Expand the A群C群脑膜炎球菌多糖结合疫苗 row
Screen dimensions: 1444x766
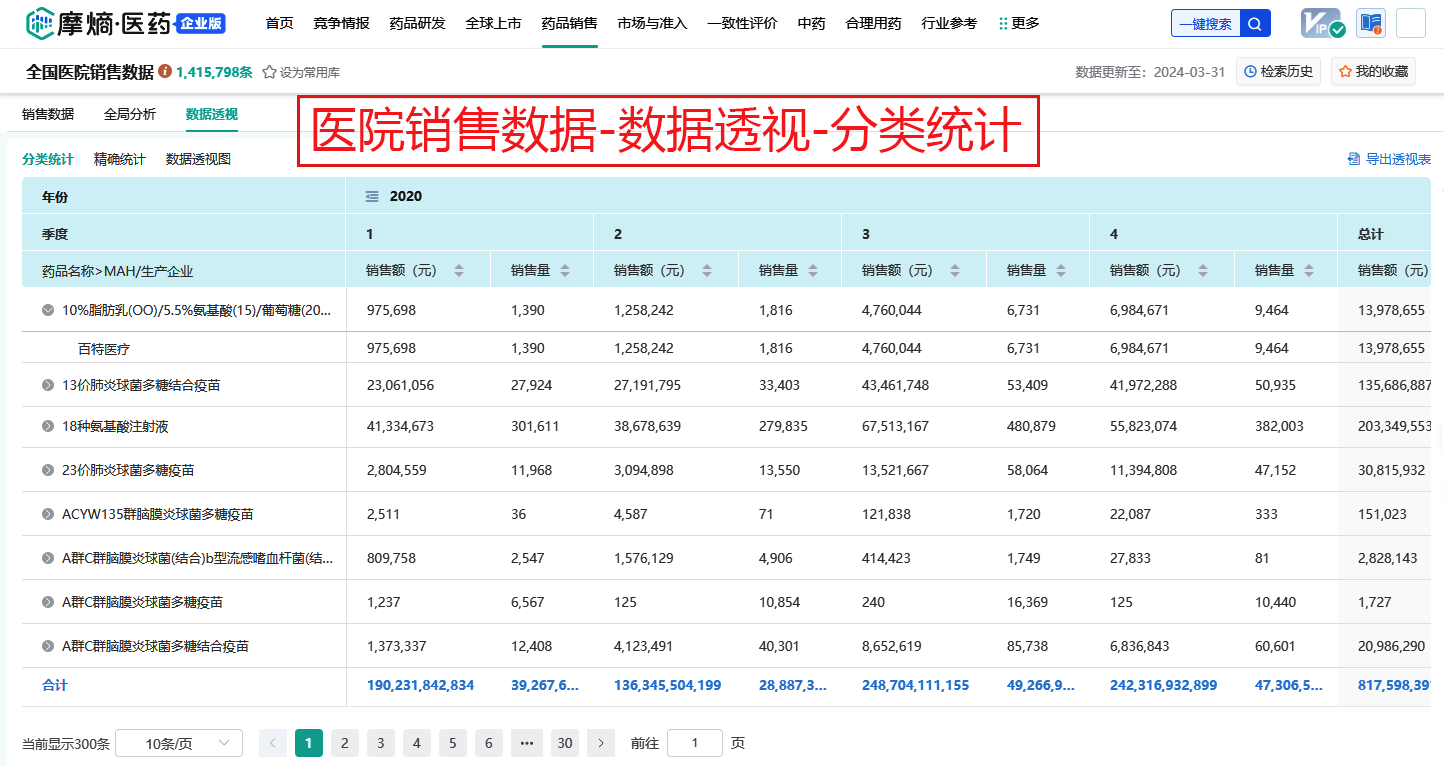point(48,646)
